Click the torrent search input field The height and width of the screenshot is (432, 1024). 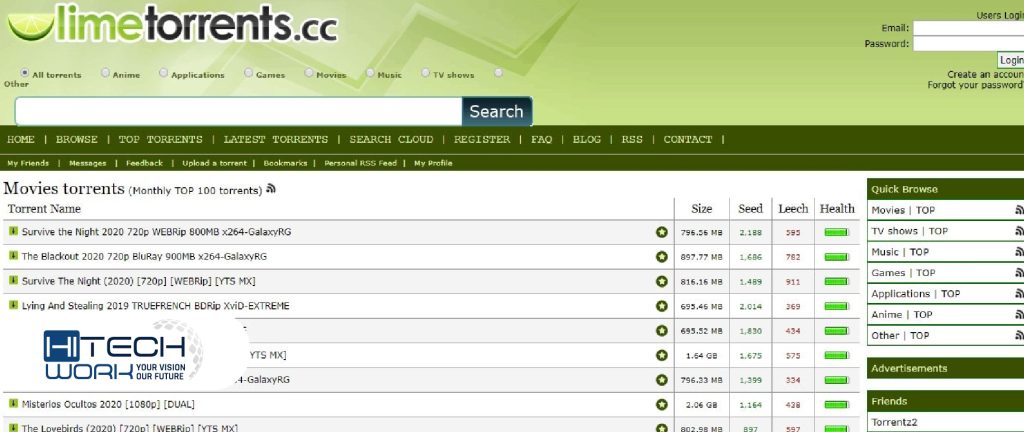(x=238, y=112)
